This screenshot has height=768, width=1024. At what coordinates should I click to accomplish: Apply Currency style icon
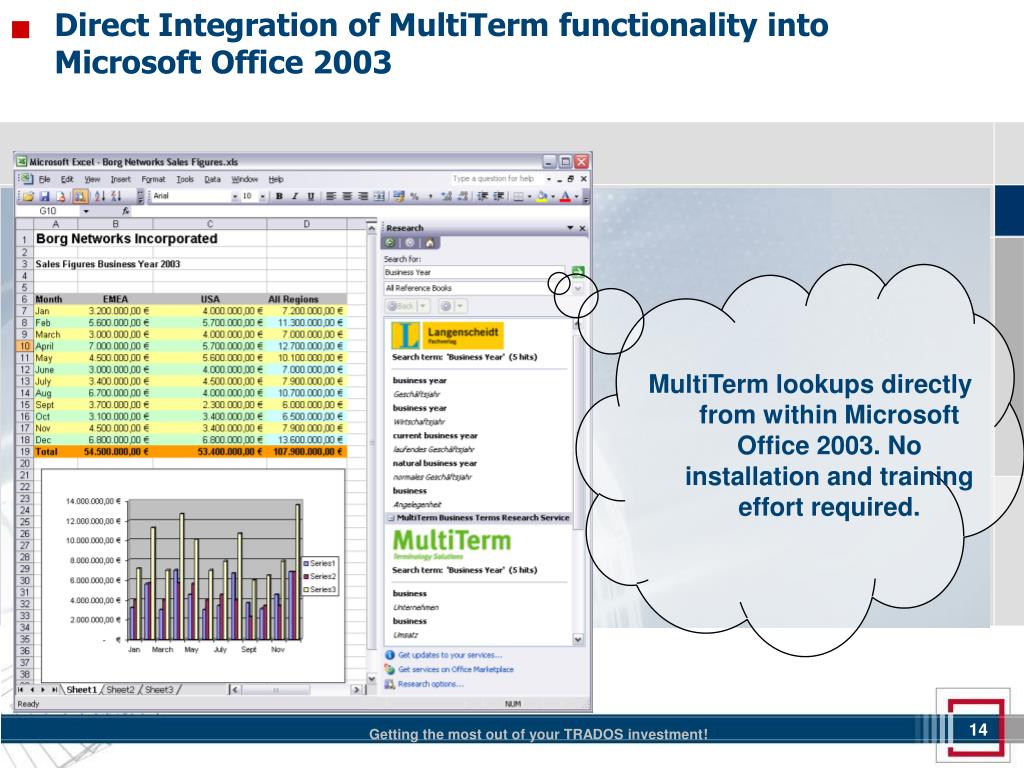[398, 196]
